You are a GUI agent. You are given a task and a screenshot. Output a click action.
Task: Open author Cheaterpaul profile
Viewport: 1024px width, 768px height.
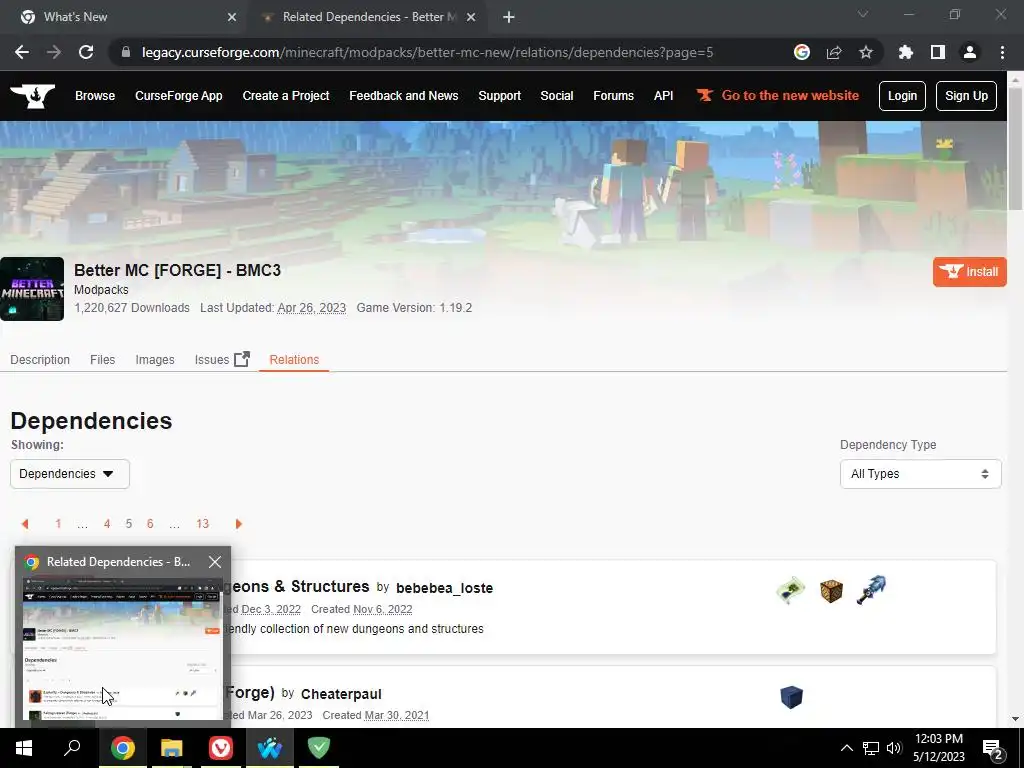click(341, 694)
